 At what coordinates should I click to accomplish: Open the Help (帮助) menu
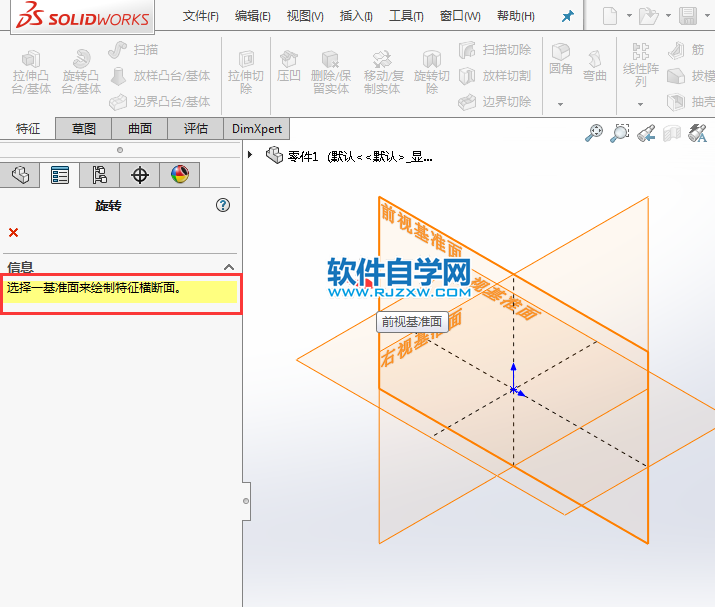pyautogui.click(x=516, y=16)
